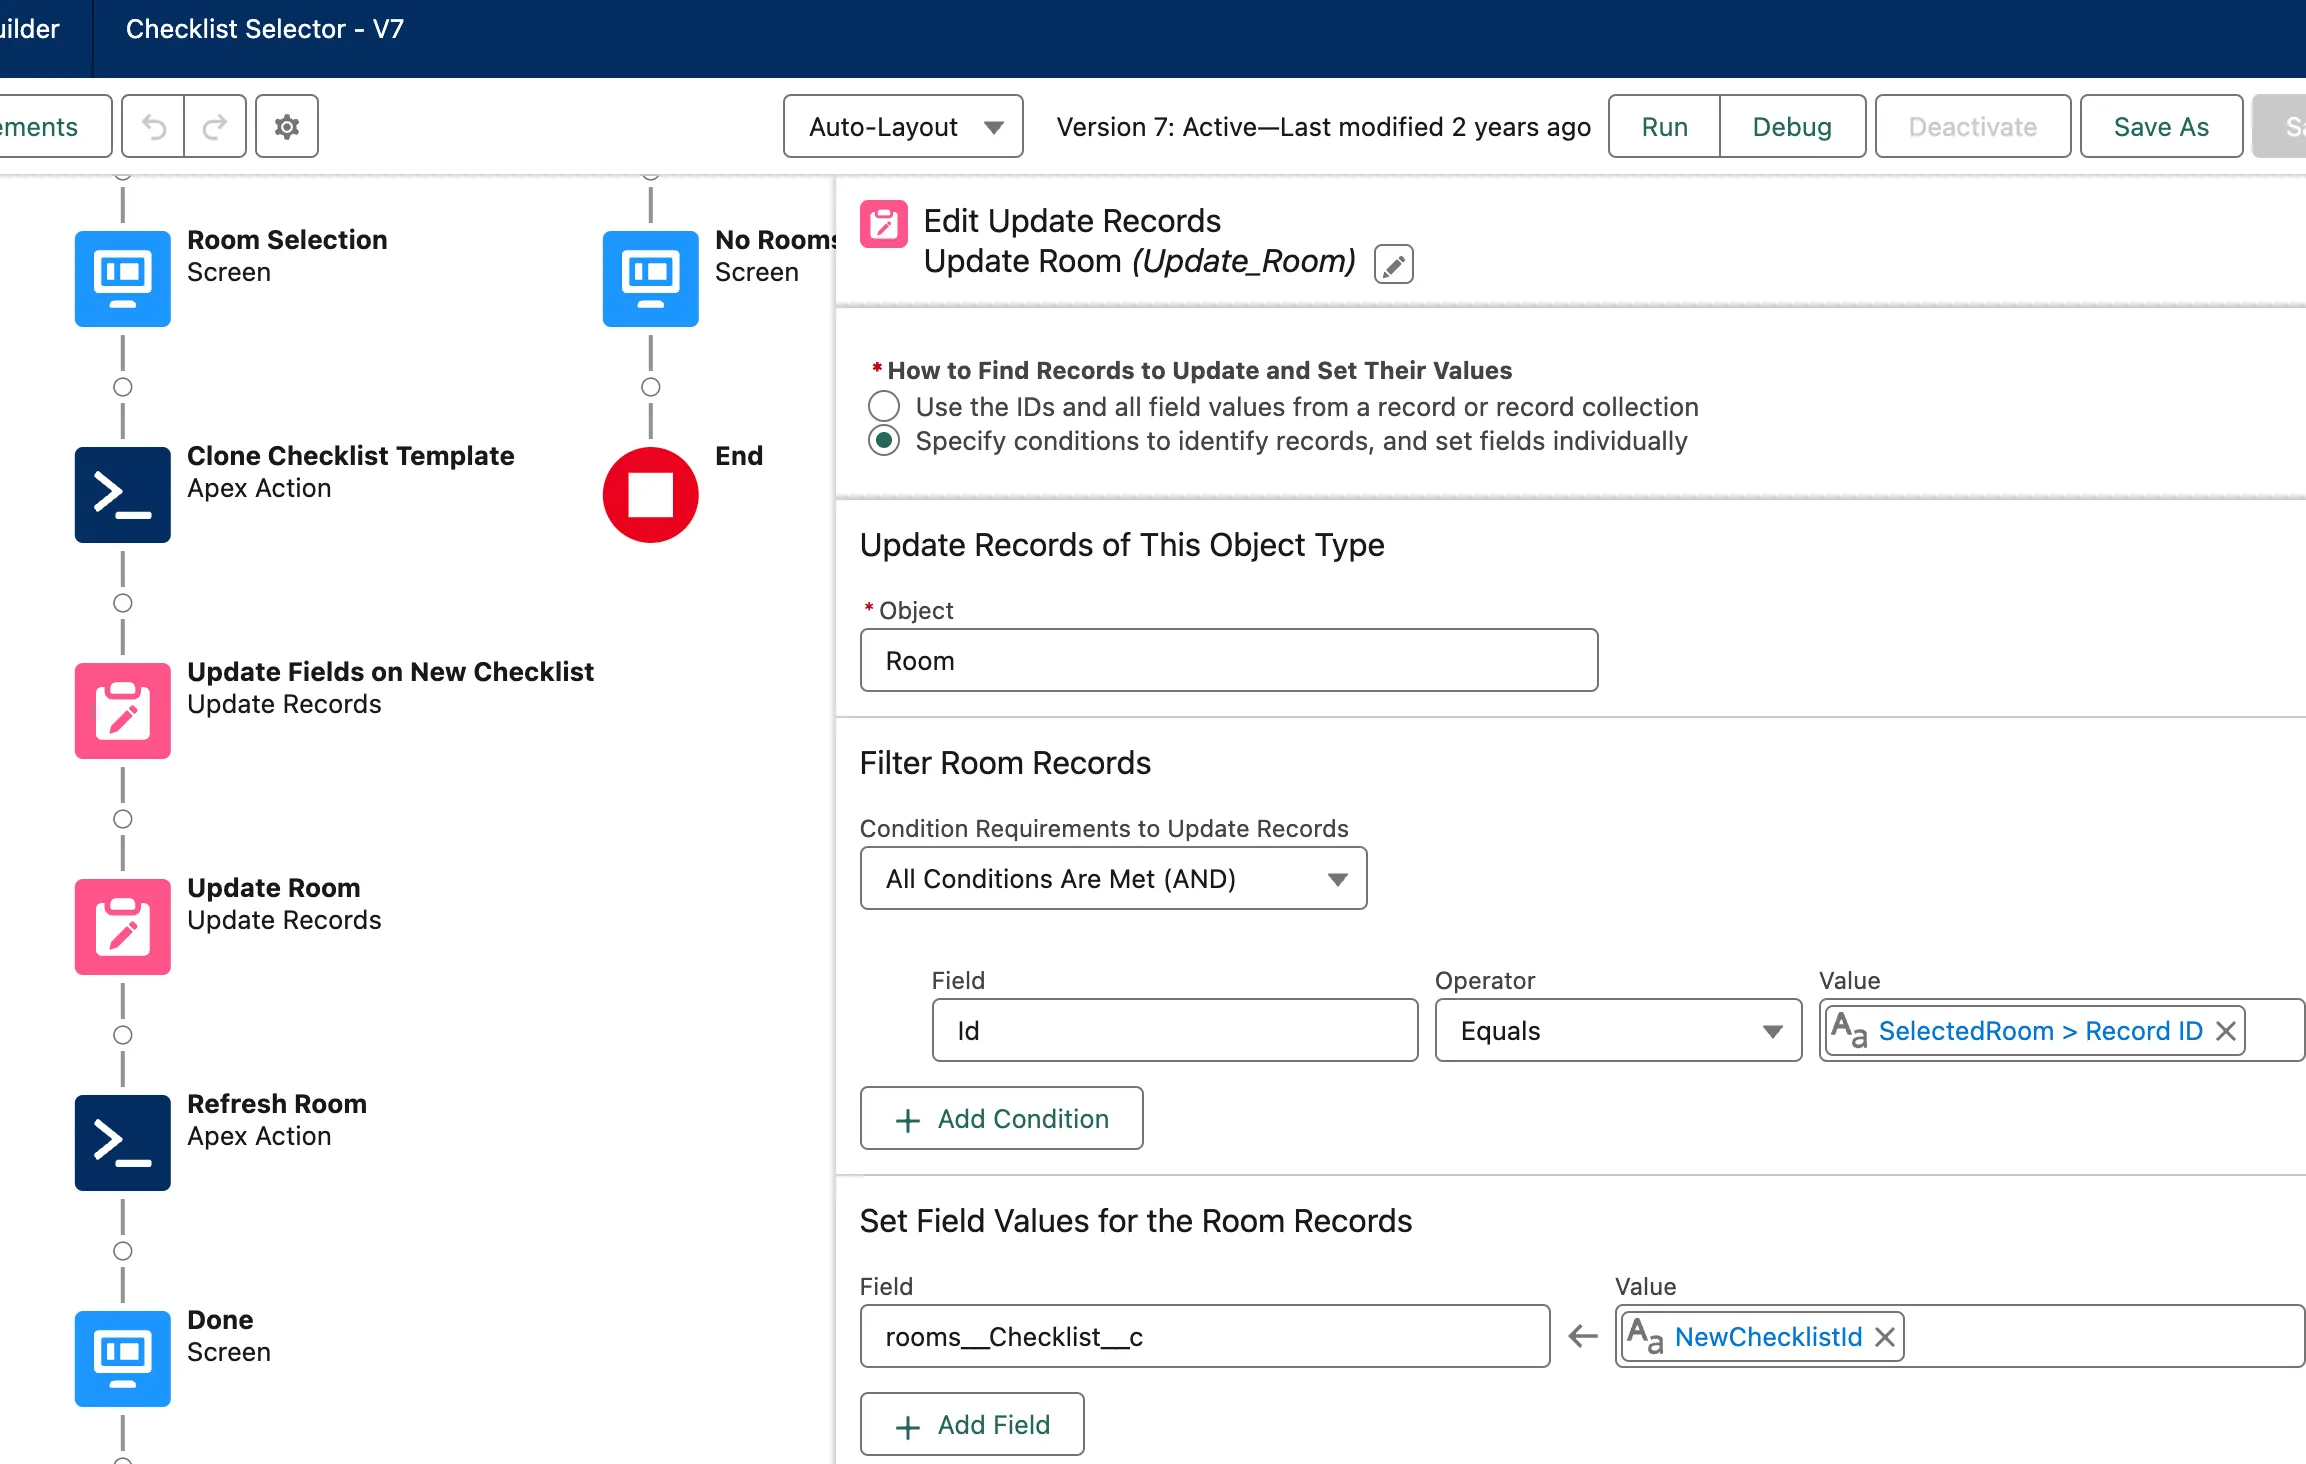The image size is (2306, 1464).
Task: Click the Add Condition button
Action: coord(1002,1118)
